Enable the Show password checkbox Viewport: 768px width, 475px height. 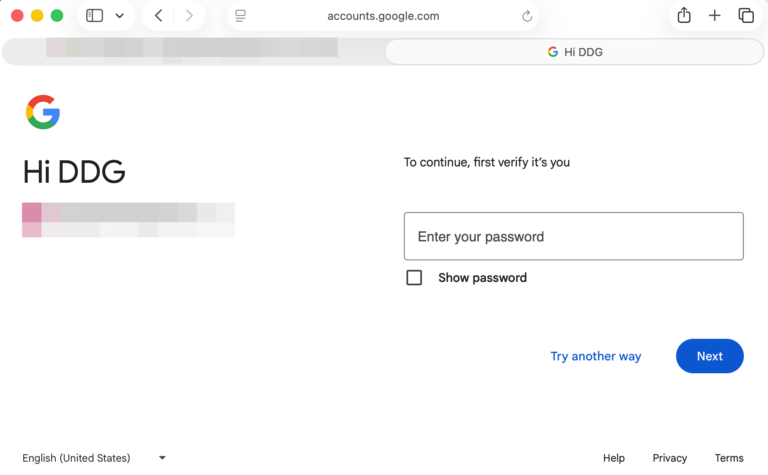pos(414,278)
